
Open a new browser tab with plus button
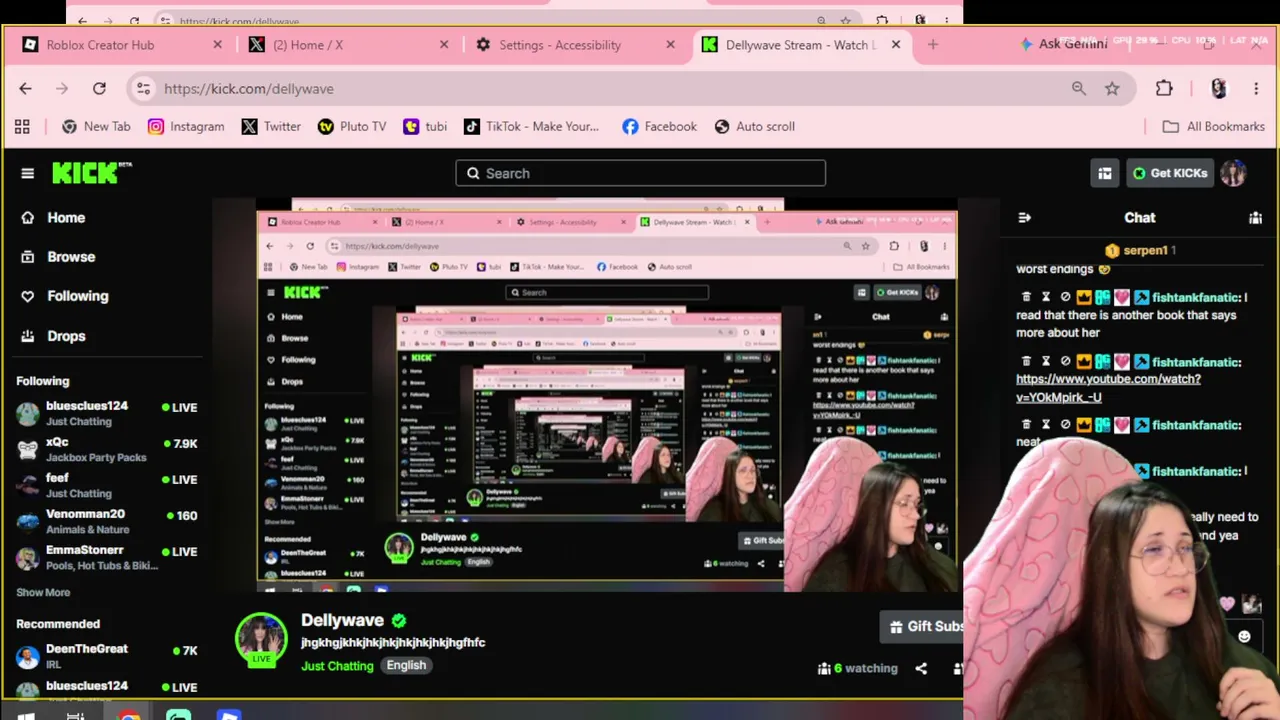tap(933, 45)
